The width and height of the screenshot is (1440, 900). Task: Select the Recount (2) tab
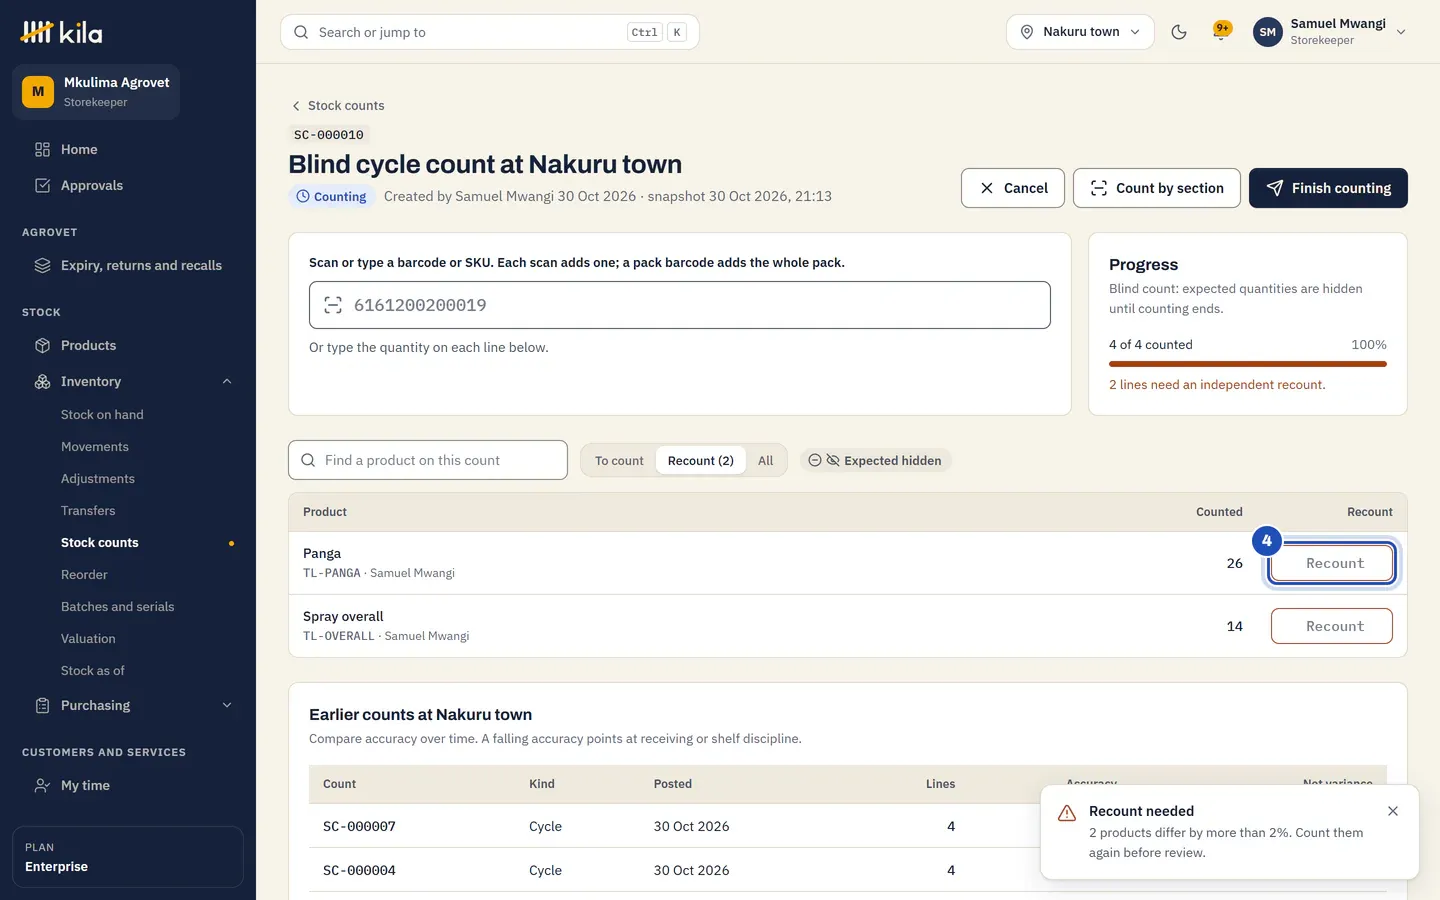700,460
